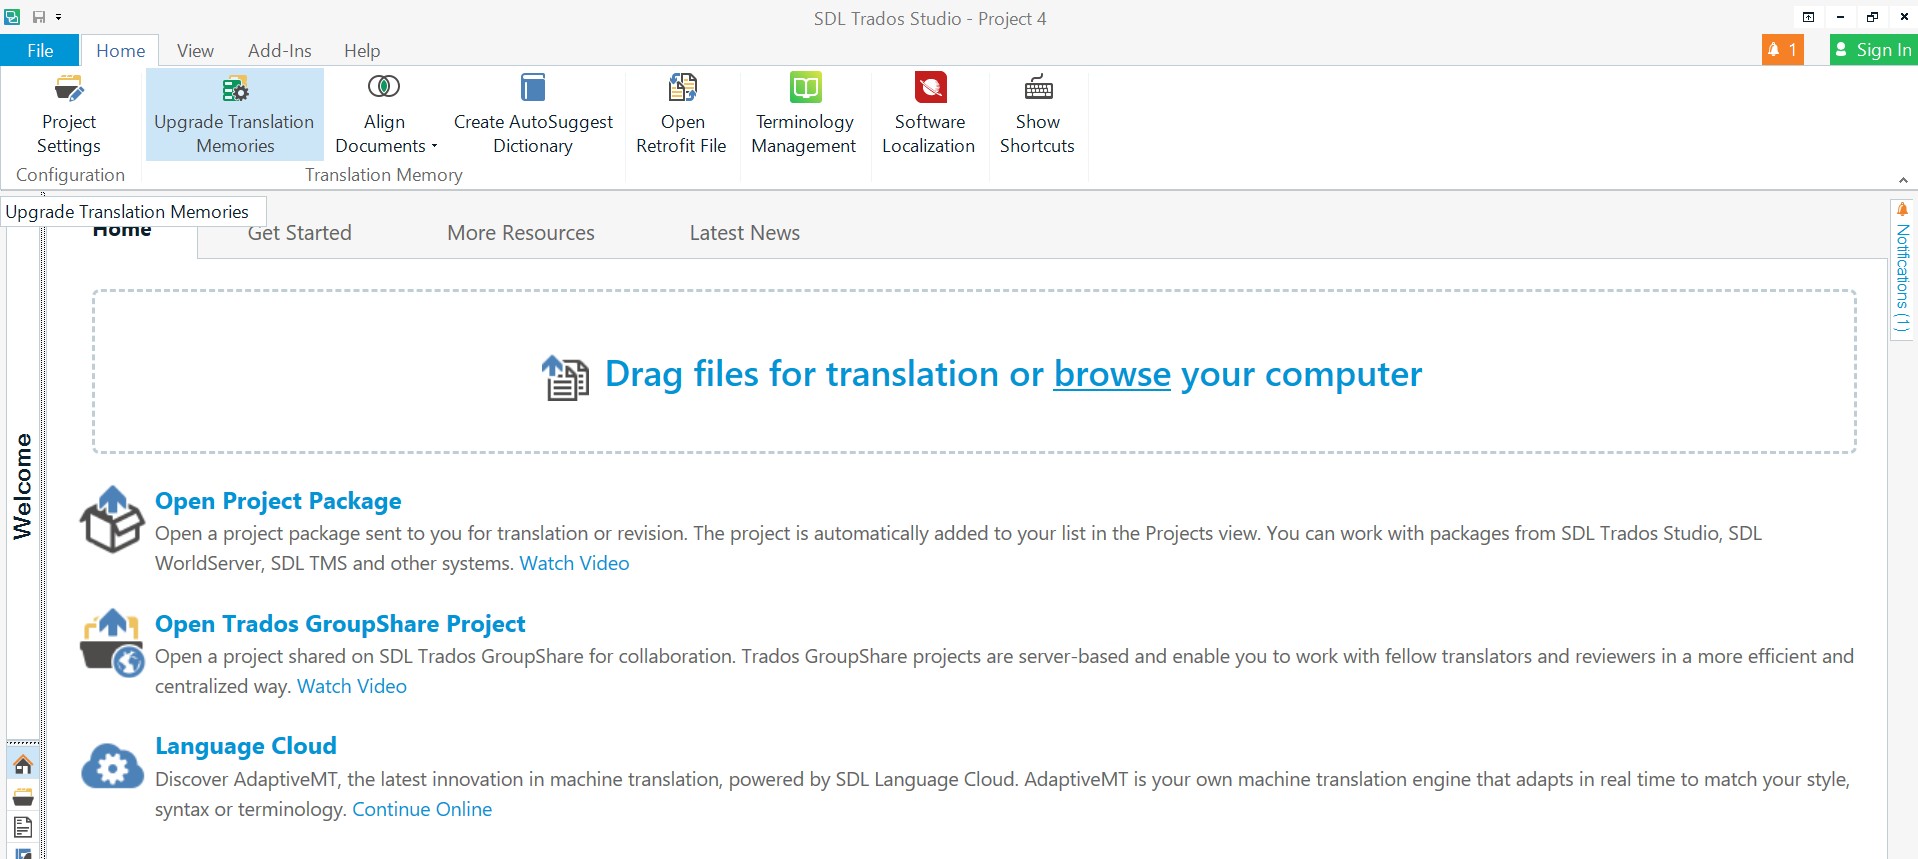Switch to the Get Started tab
This screenshot has width=1918, height=859.
(x=299, y=233)
